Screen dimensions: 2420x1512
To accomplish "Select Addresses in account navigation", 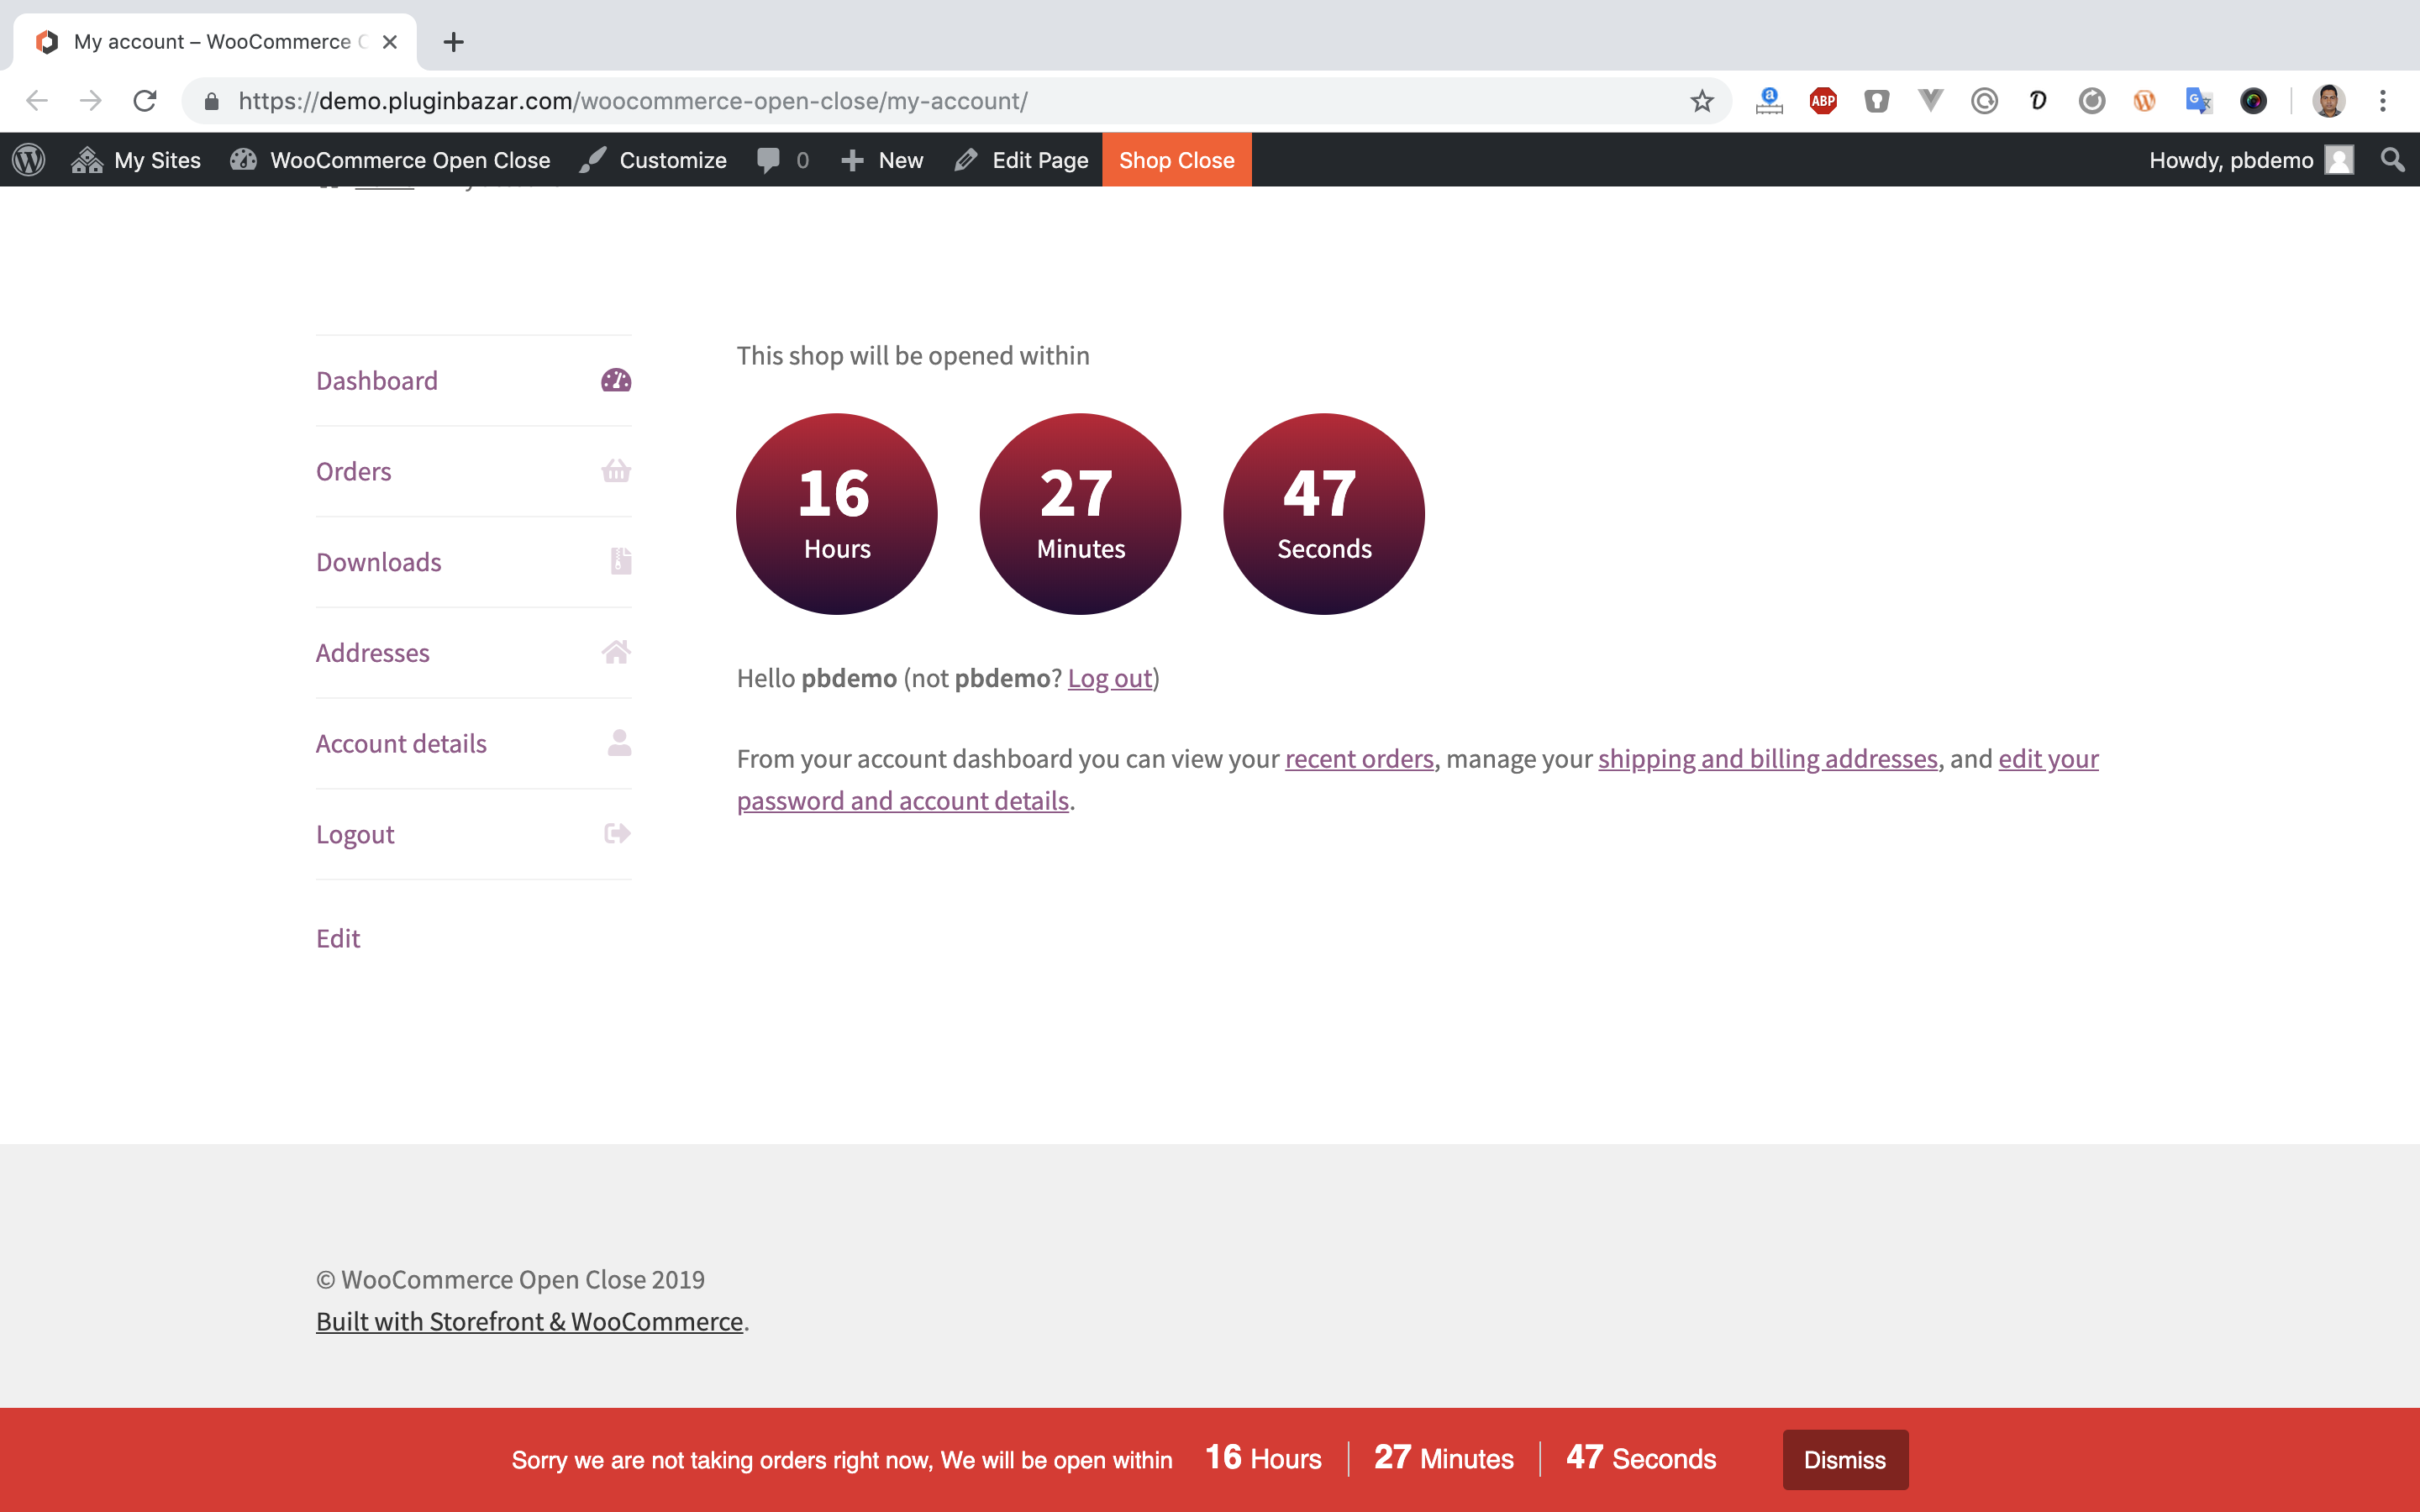I will coord(373,653).
